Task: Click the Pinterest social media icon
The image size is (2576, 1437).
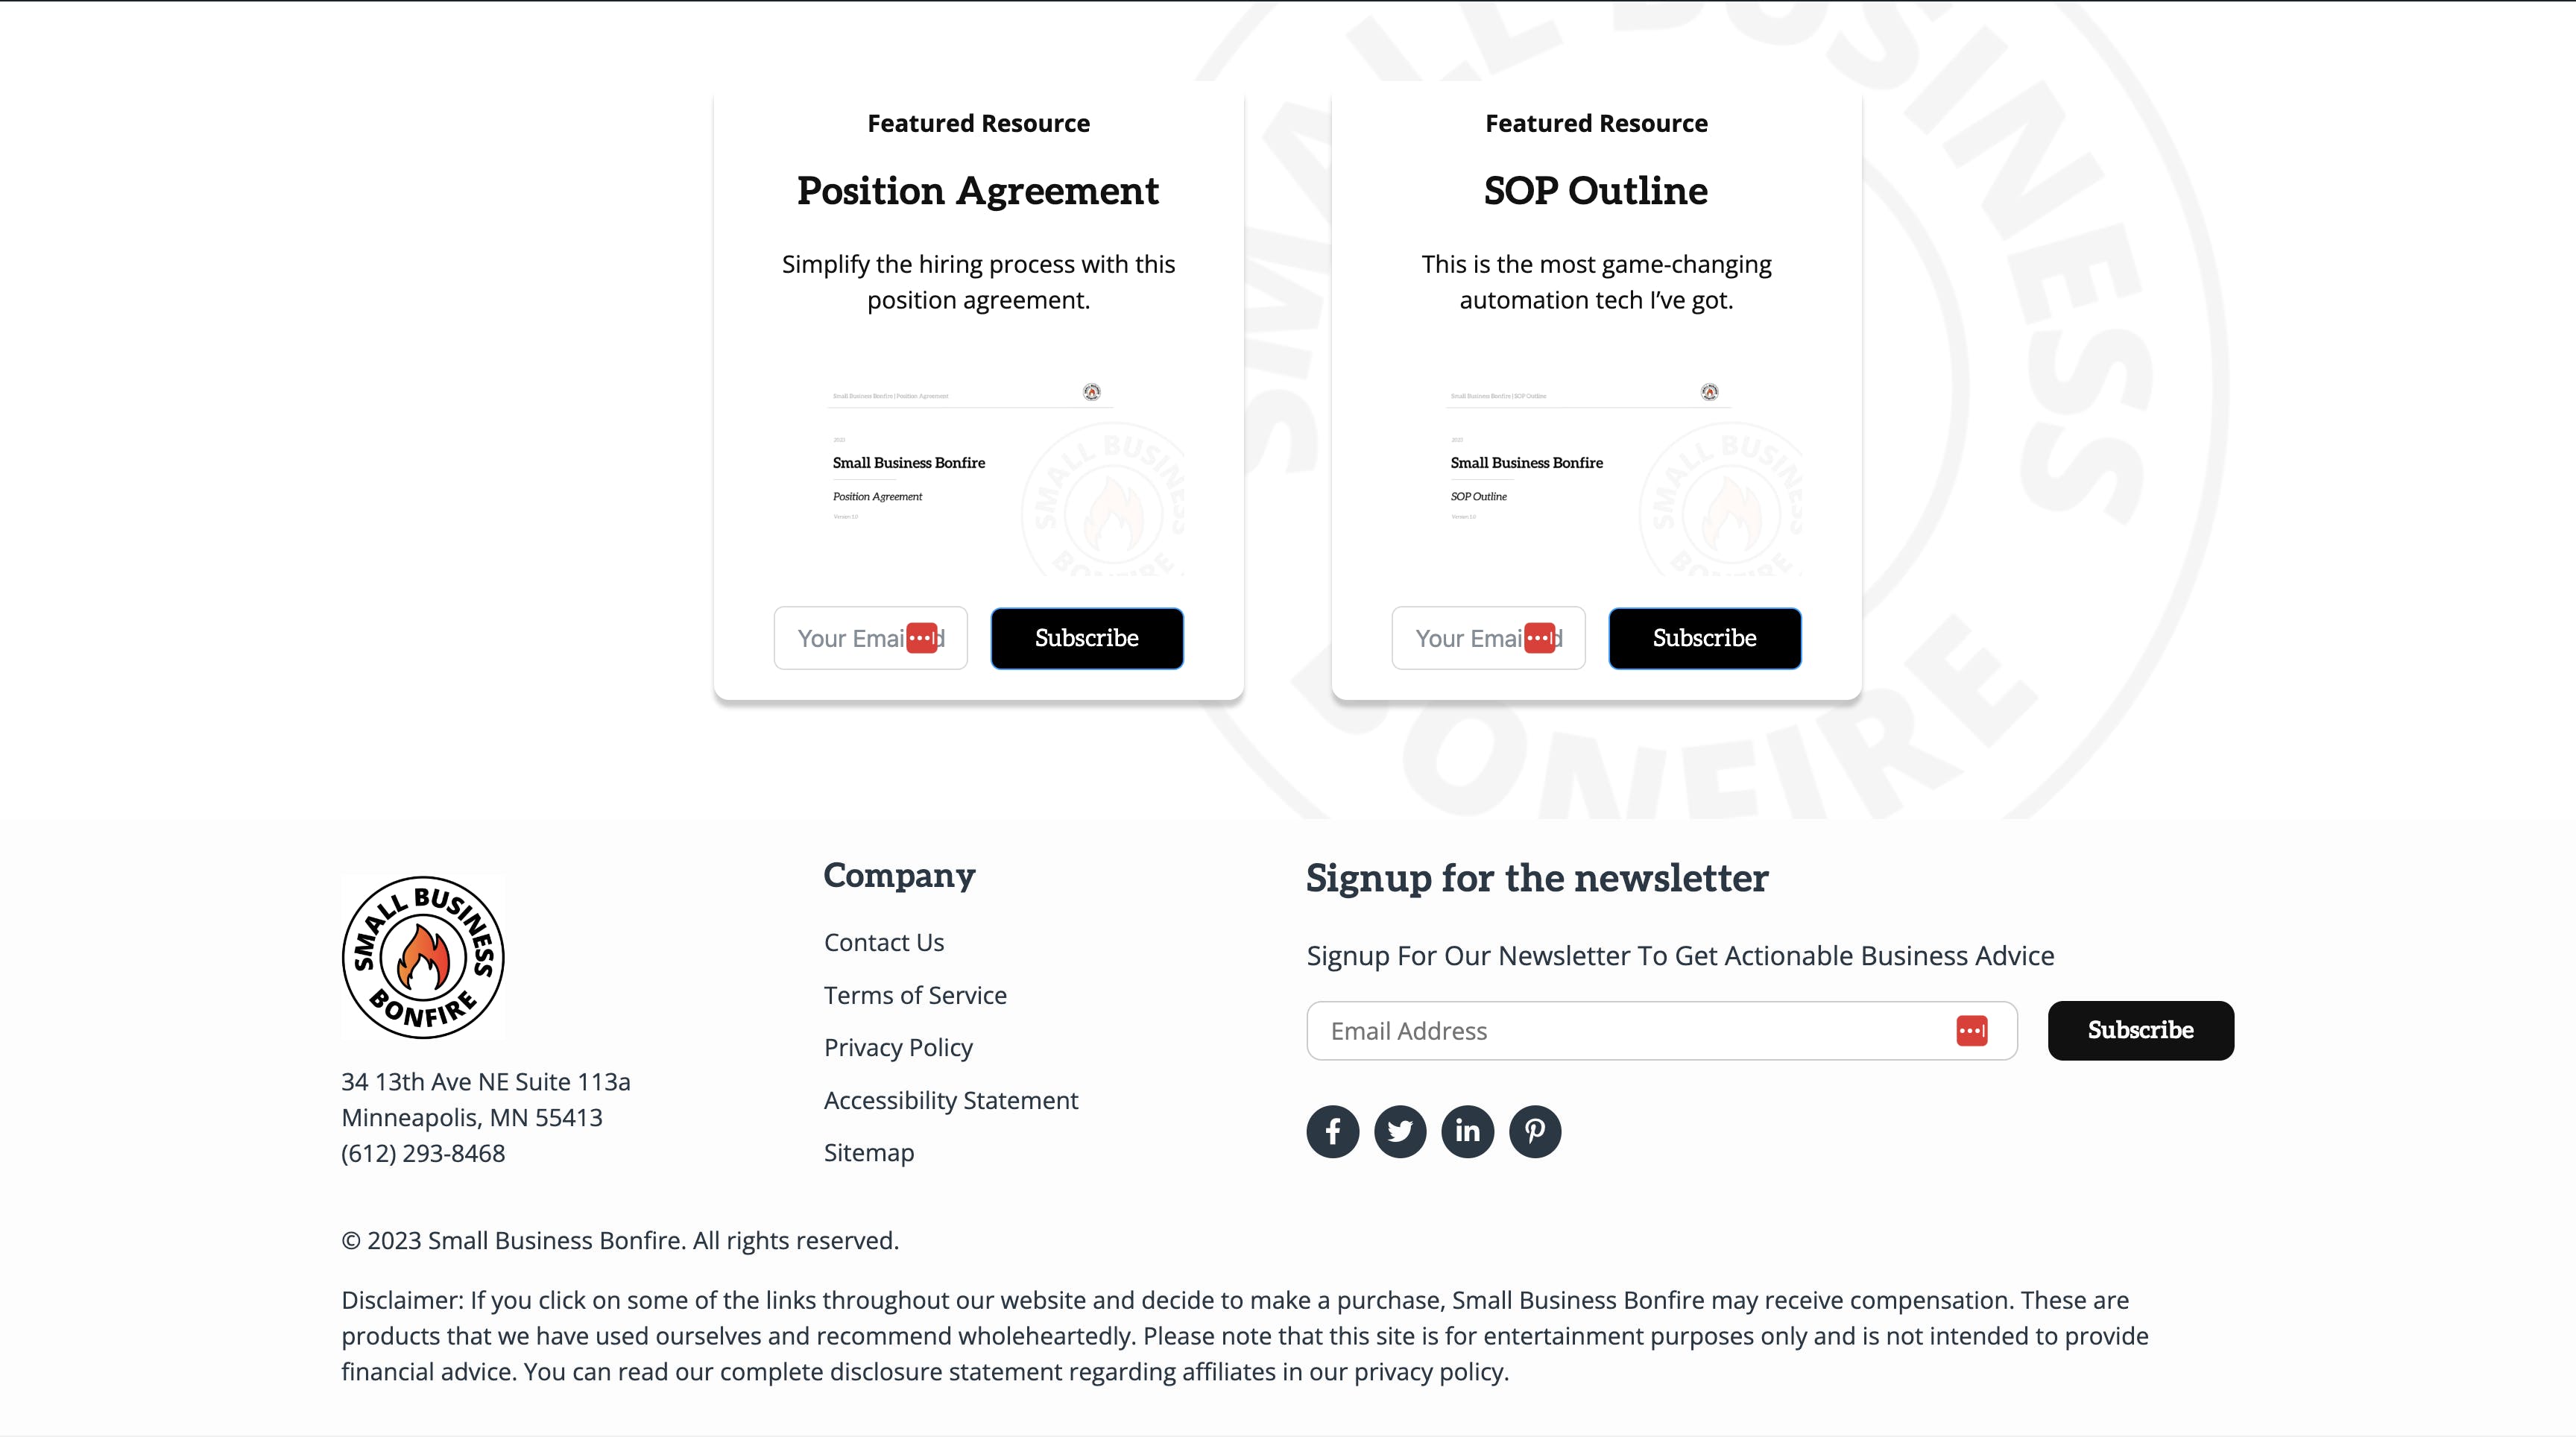Action: 1534,1129
